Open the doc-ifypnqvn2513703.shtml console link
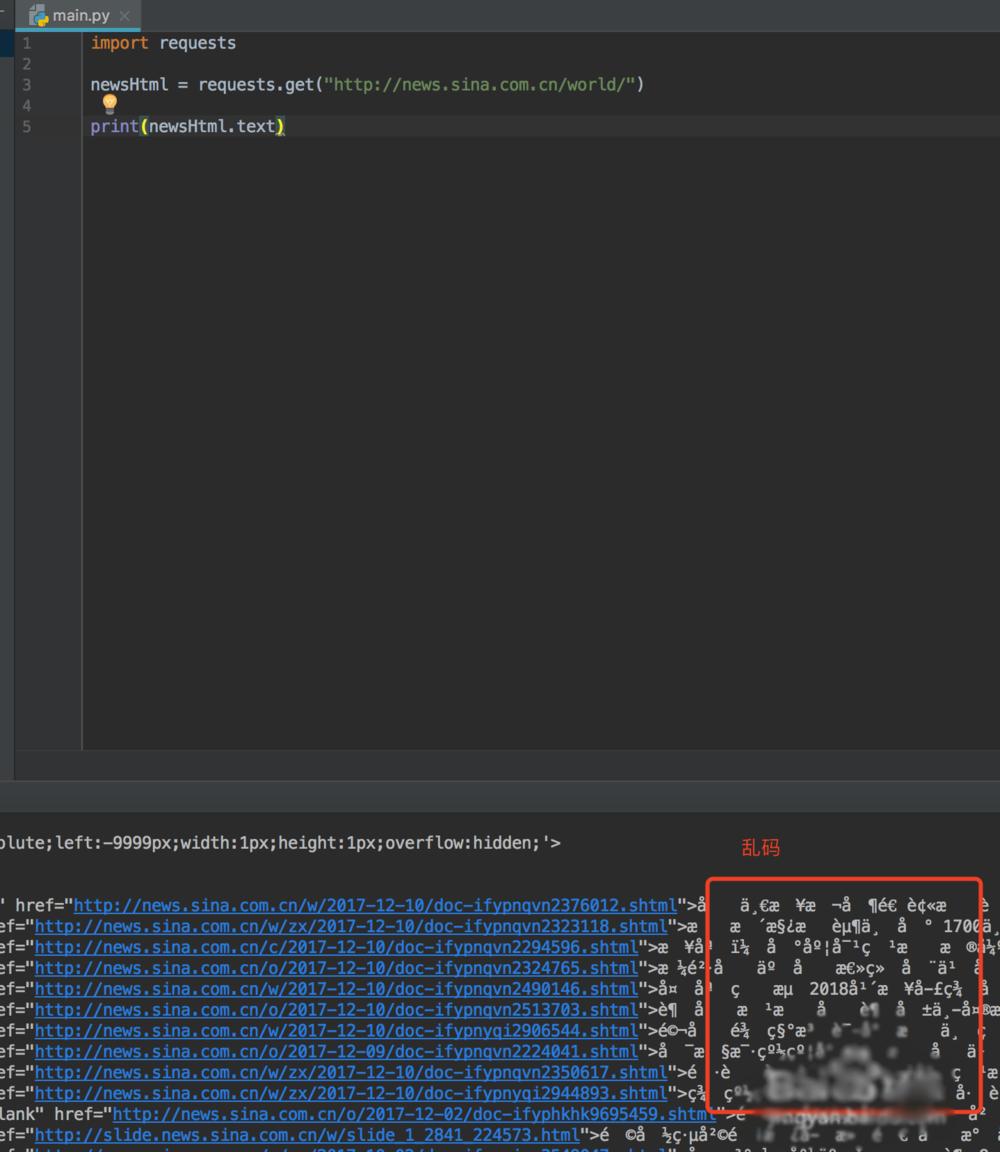 [335, 1011]
